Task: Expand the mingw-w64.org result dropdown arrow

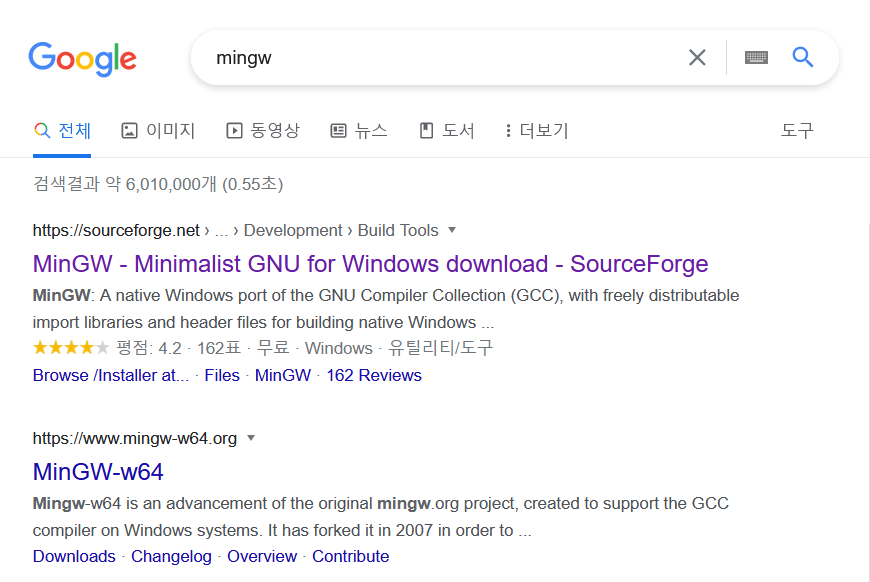Action: [x=251, y=438]
